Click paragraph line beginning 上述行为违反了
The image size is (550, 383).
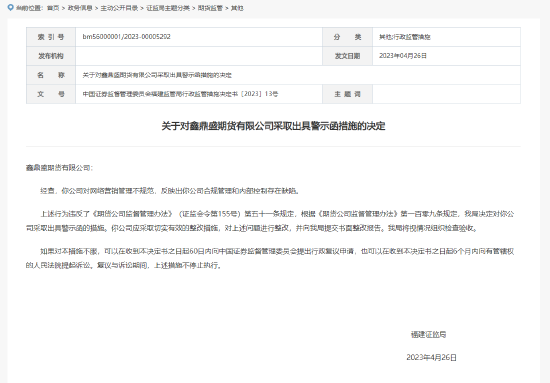pyautogui.click(x=277, y=214)
